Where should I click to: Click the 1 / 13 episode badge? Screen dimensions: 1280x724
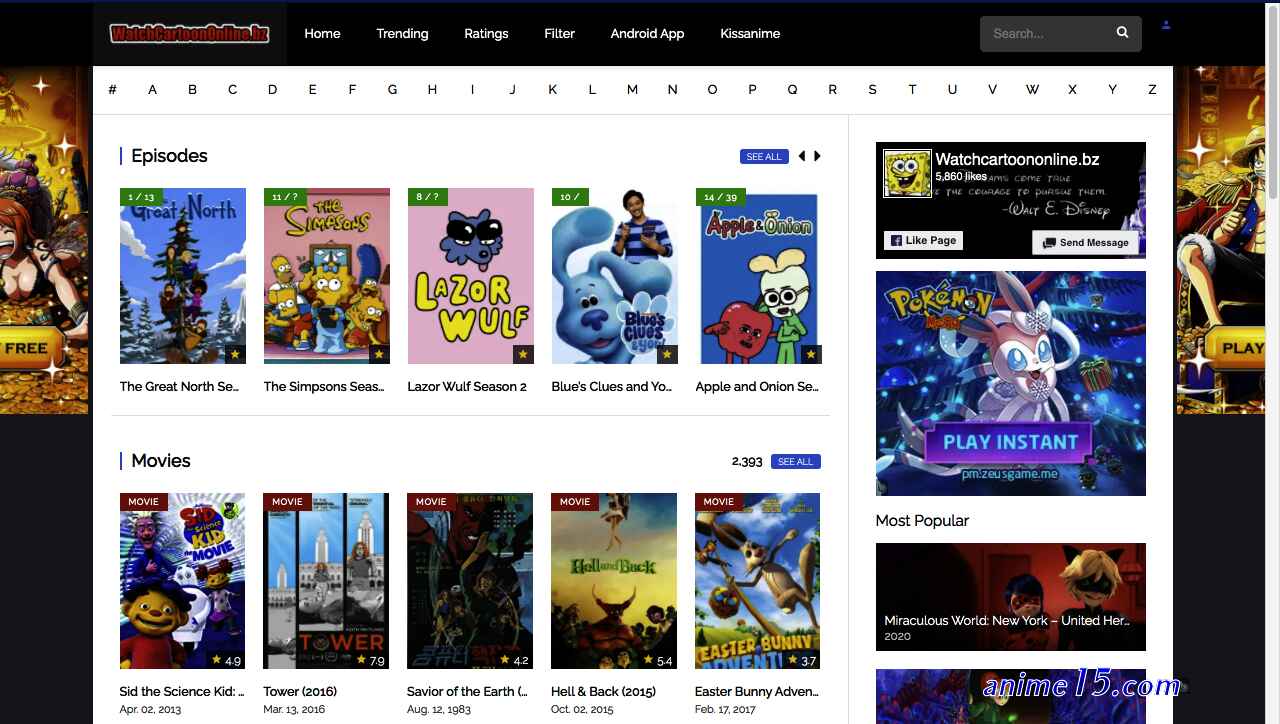click(142, 197)
